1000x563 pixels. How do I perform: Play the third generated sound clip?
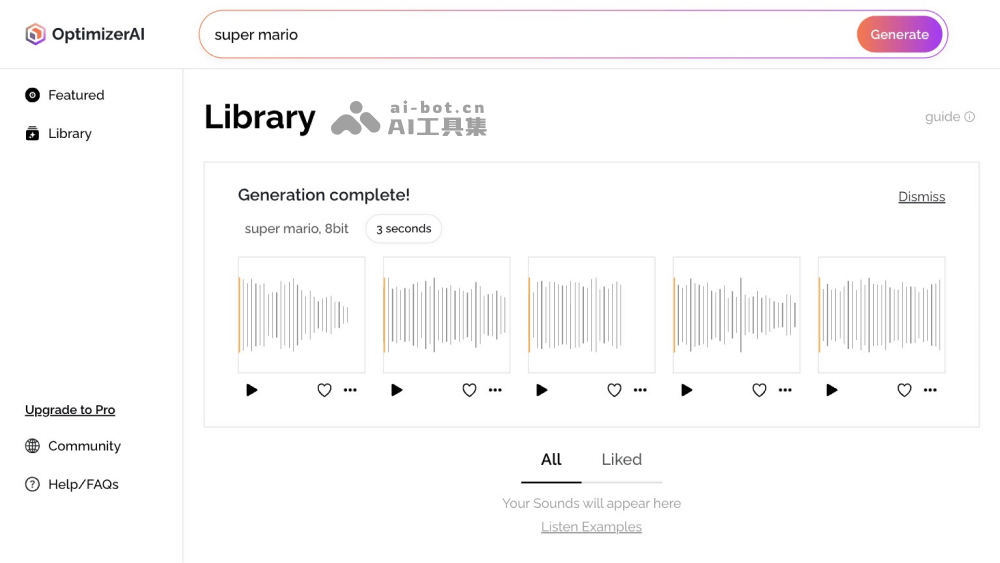pyautogui.click(x=542, y=390)
